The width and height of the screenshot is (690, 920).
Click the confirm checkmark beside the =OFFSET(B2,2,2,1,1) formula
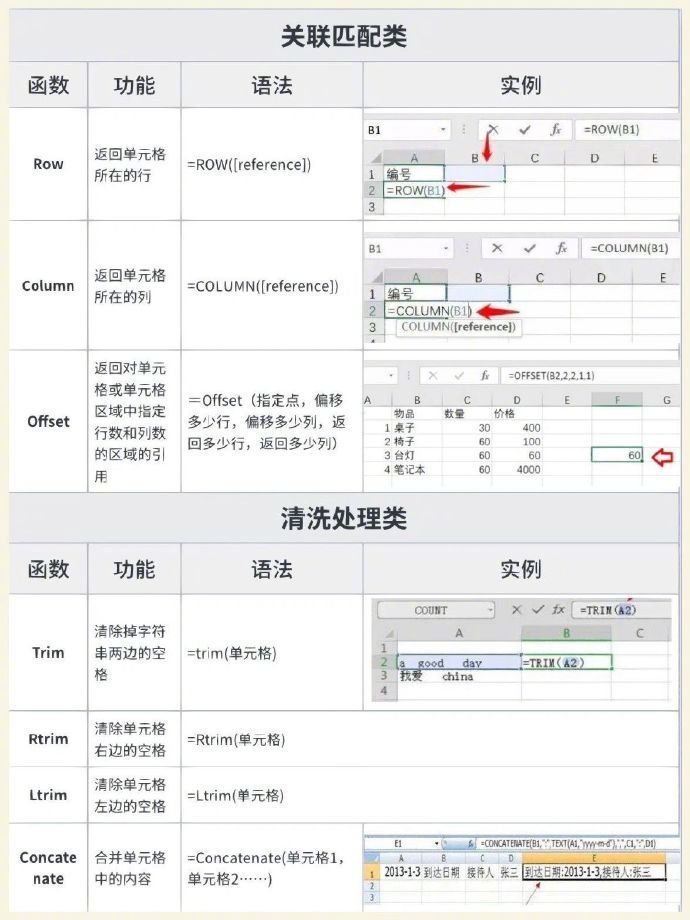tap(458, 376)
